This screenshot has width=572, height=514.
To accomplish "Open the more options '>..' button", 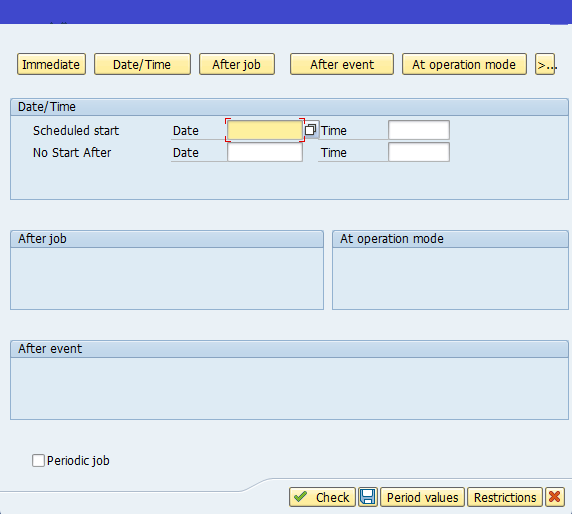I will tap(545, 64).
